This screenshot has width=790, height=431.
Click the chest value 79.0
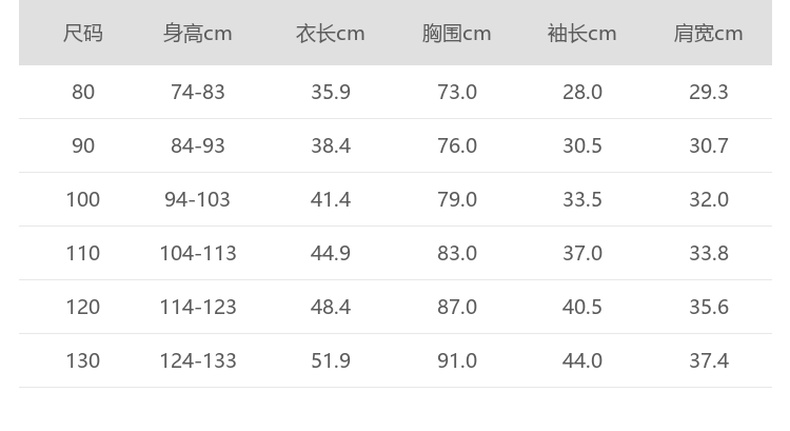point(456,200)
